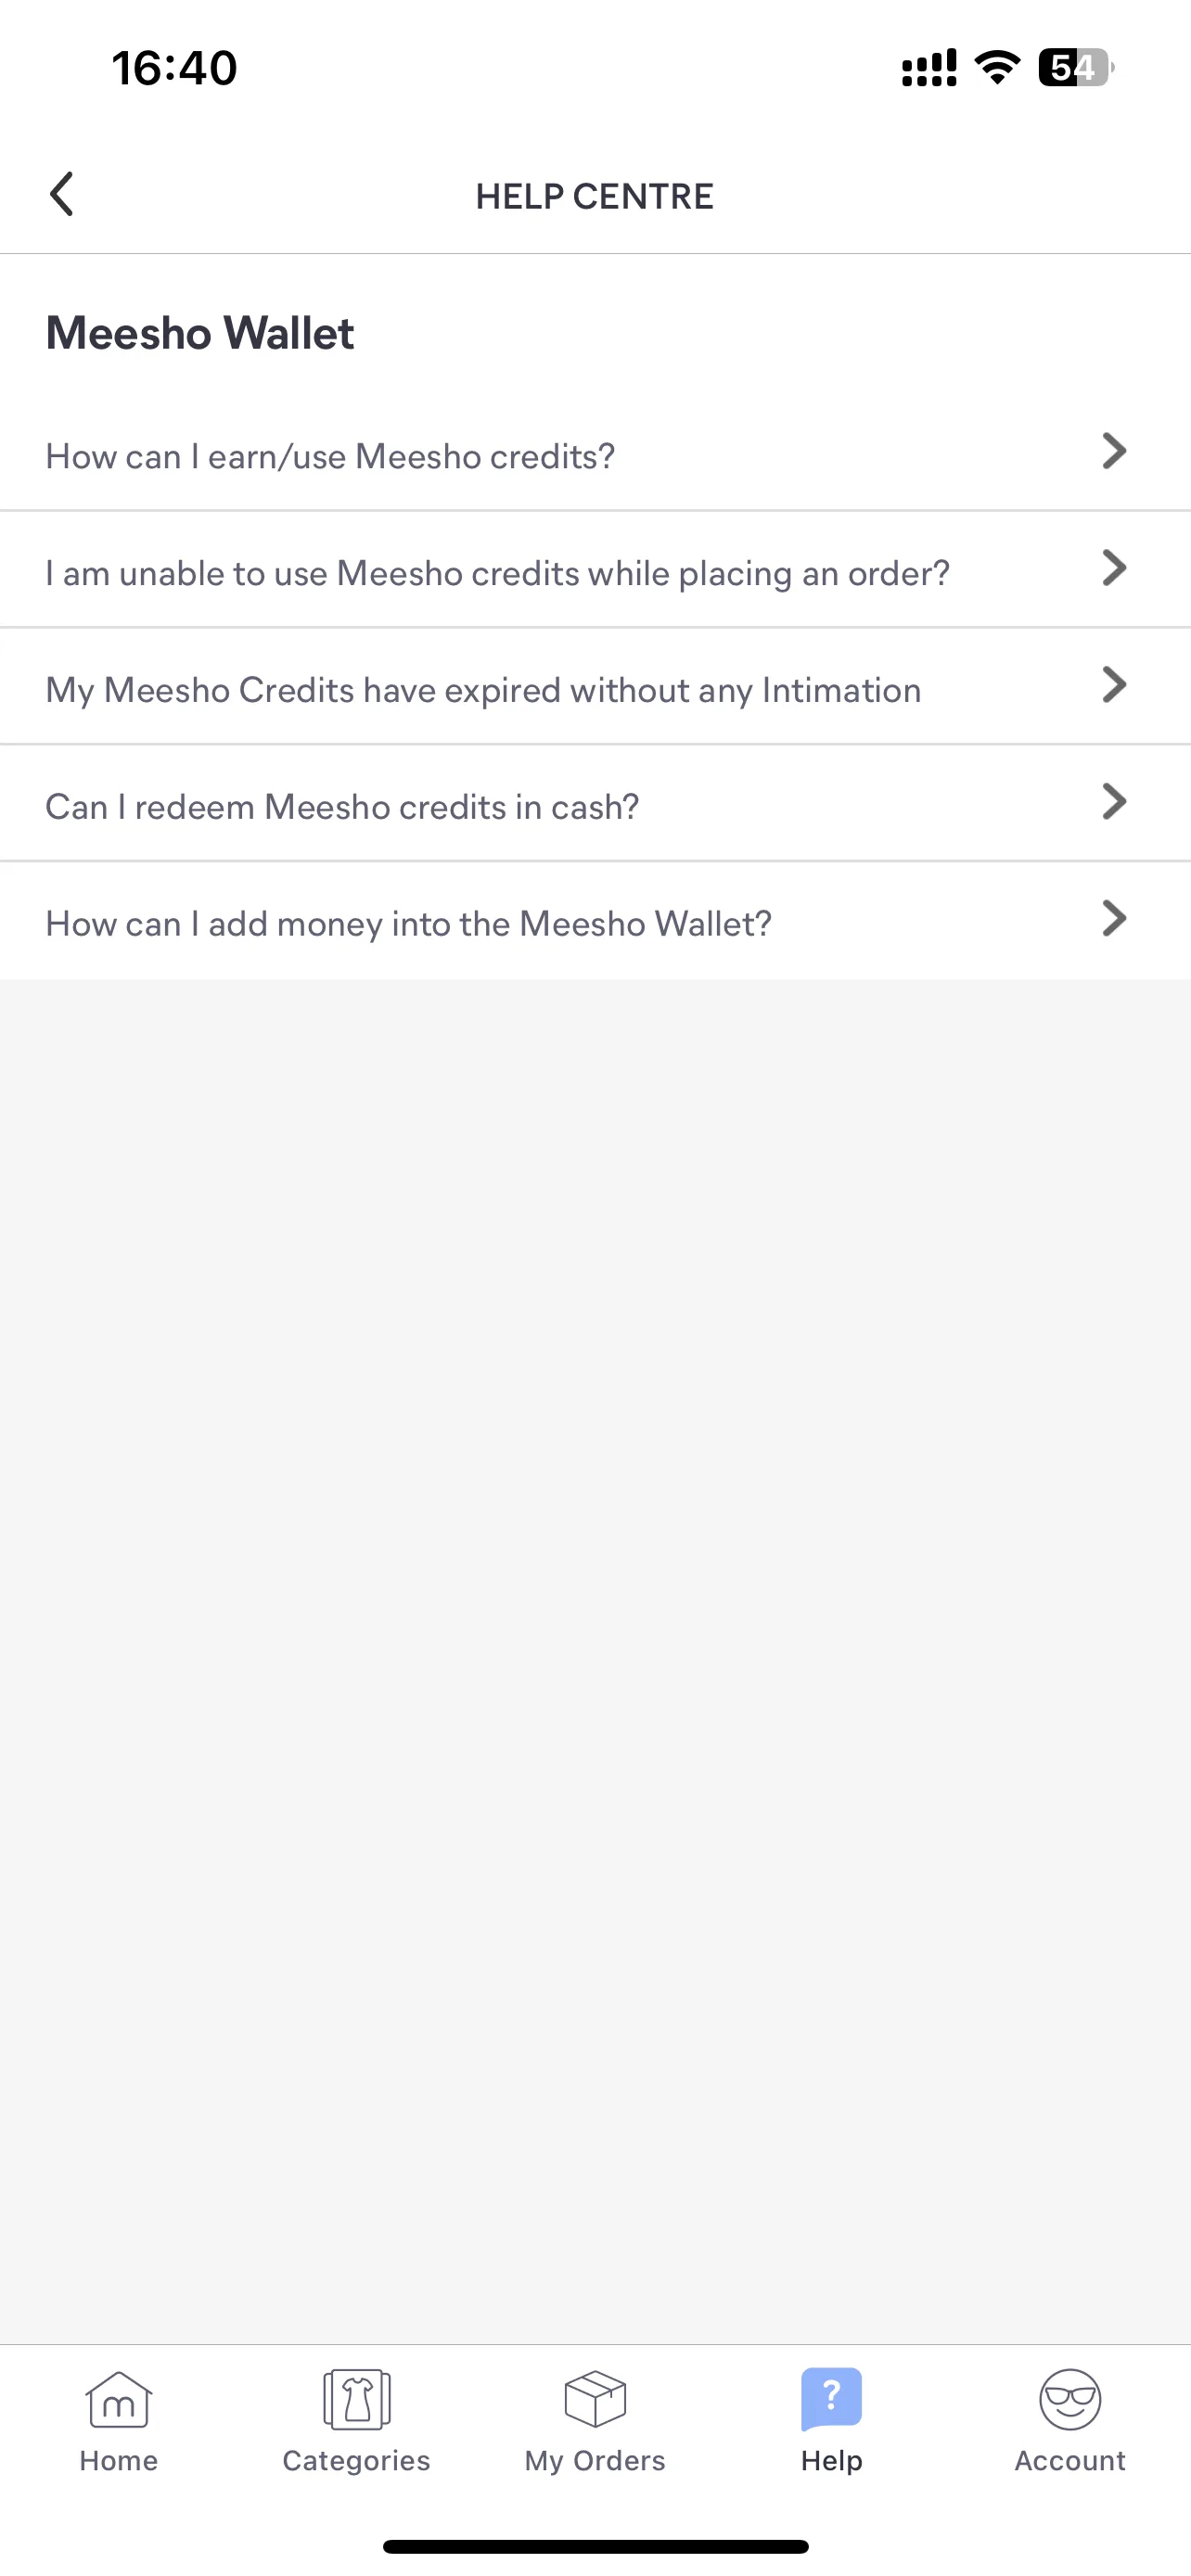
Task: Expand chevron for expired Meesho Credits question
Action: 1114,685
